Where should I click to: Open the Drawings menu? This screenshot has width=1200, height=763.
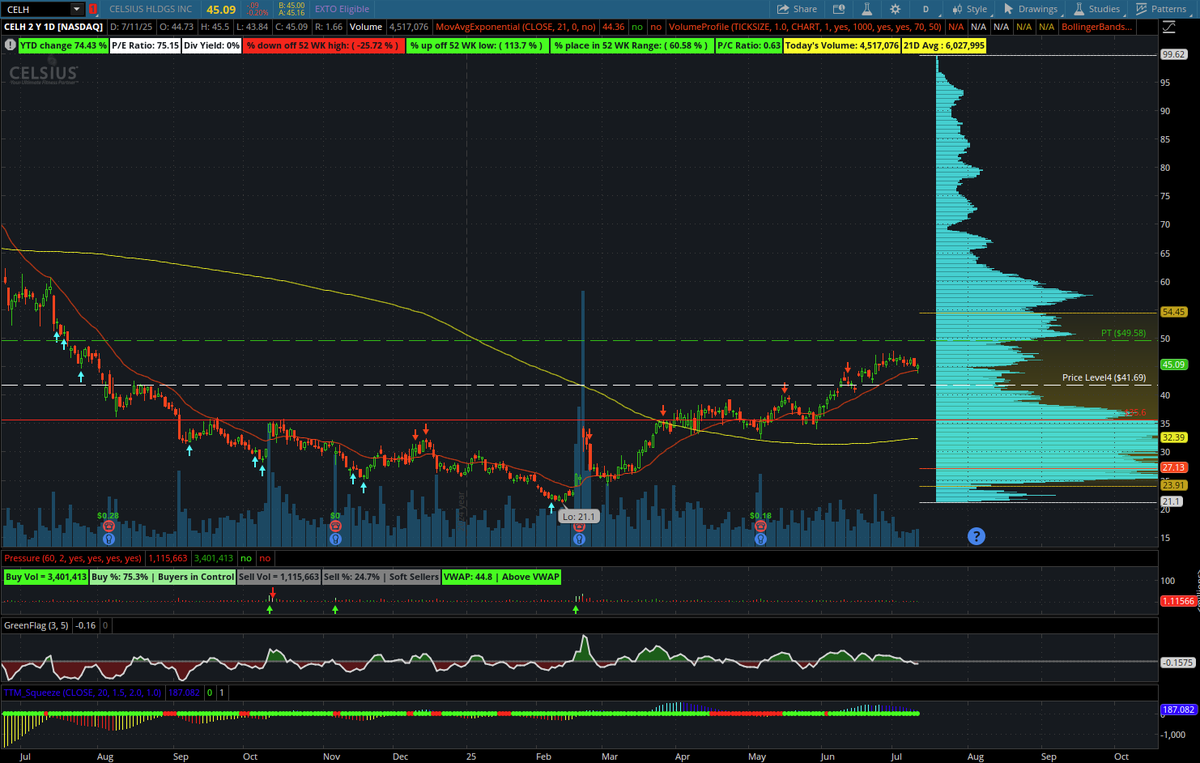(1030, 9)
